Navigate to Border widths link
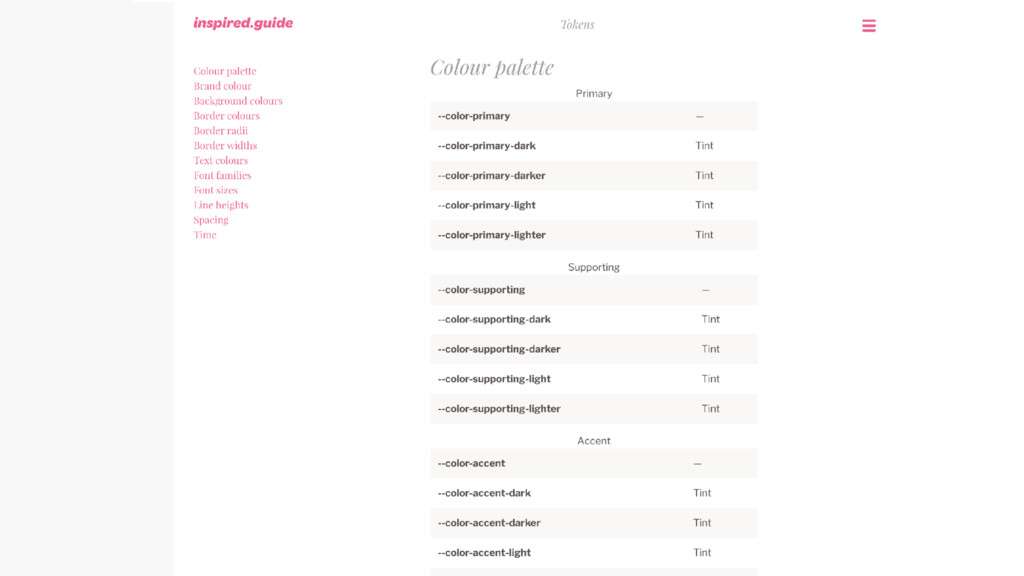The width and height of the screenshot is (1024, 576). 225,146
